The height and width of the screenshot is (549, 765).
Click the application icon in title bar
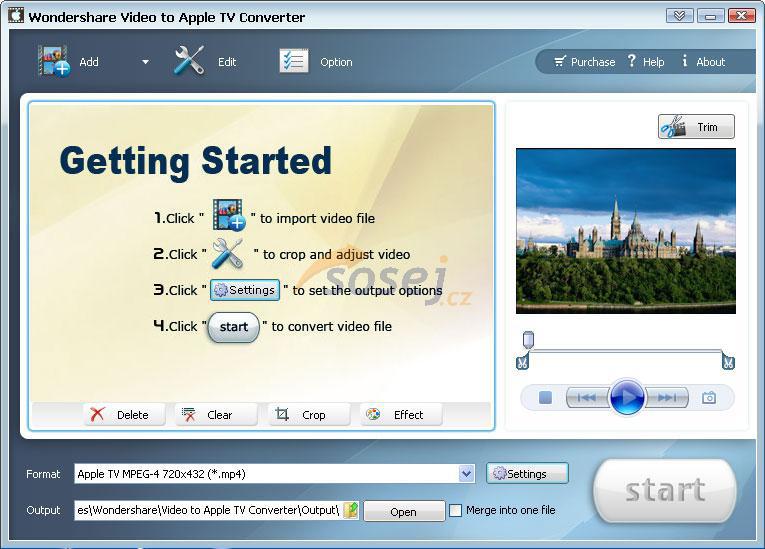click(x=15, y=15)
